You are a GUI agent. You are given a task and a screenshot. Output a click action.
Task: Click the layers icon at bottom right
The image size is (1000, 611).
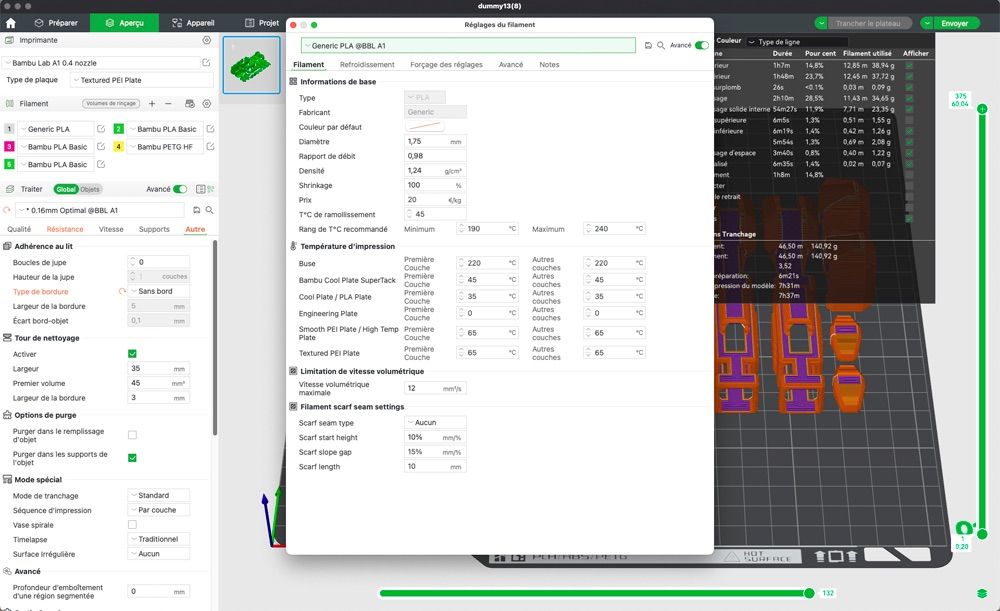[982, 594]
